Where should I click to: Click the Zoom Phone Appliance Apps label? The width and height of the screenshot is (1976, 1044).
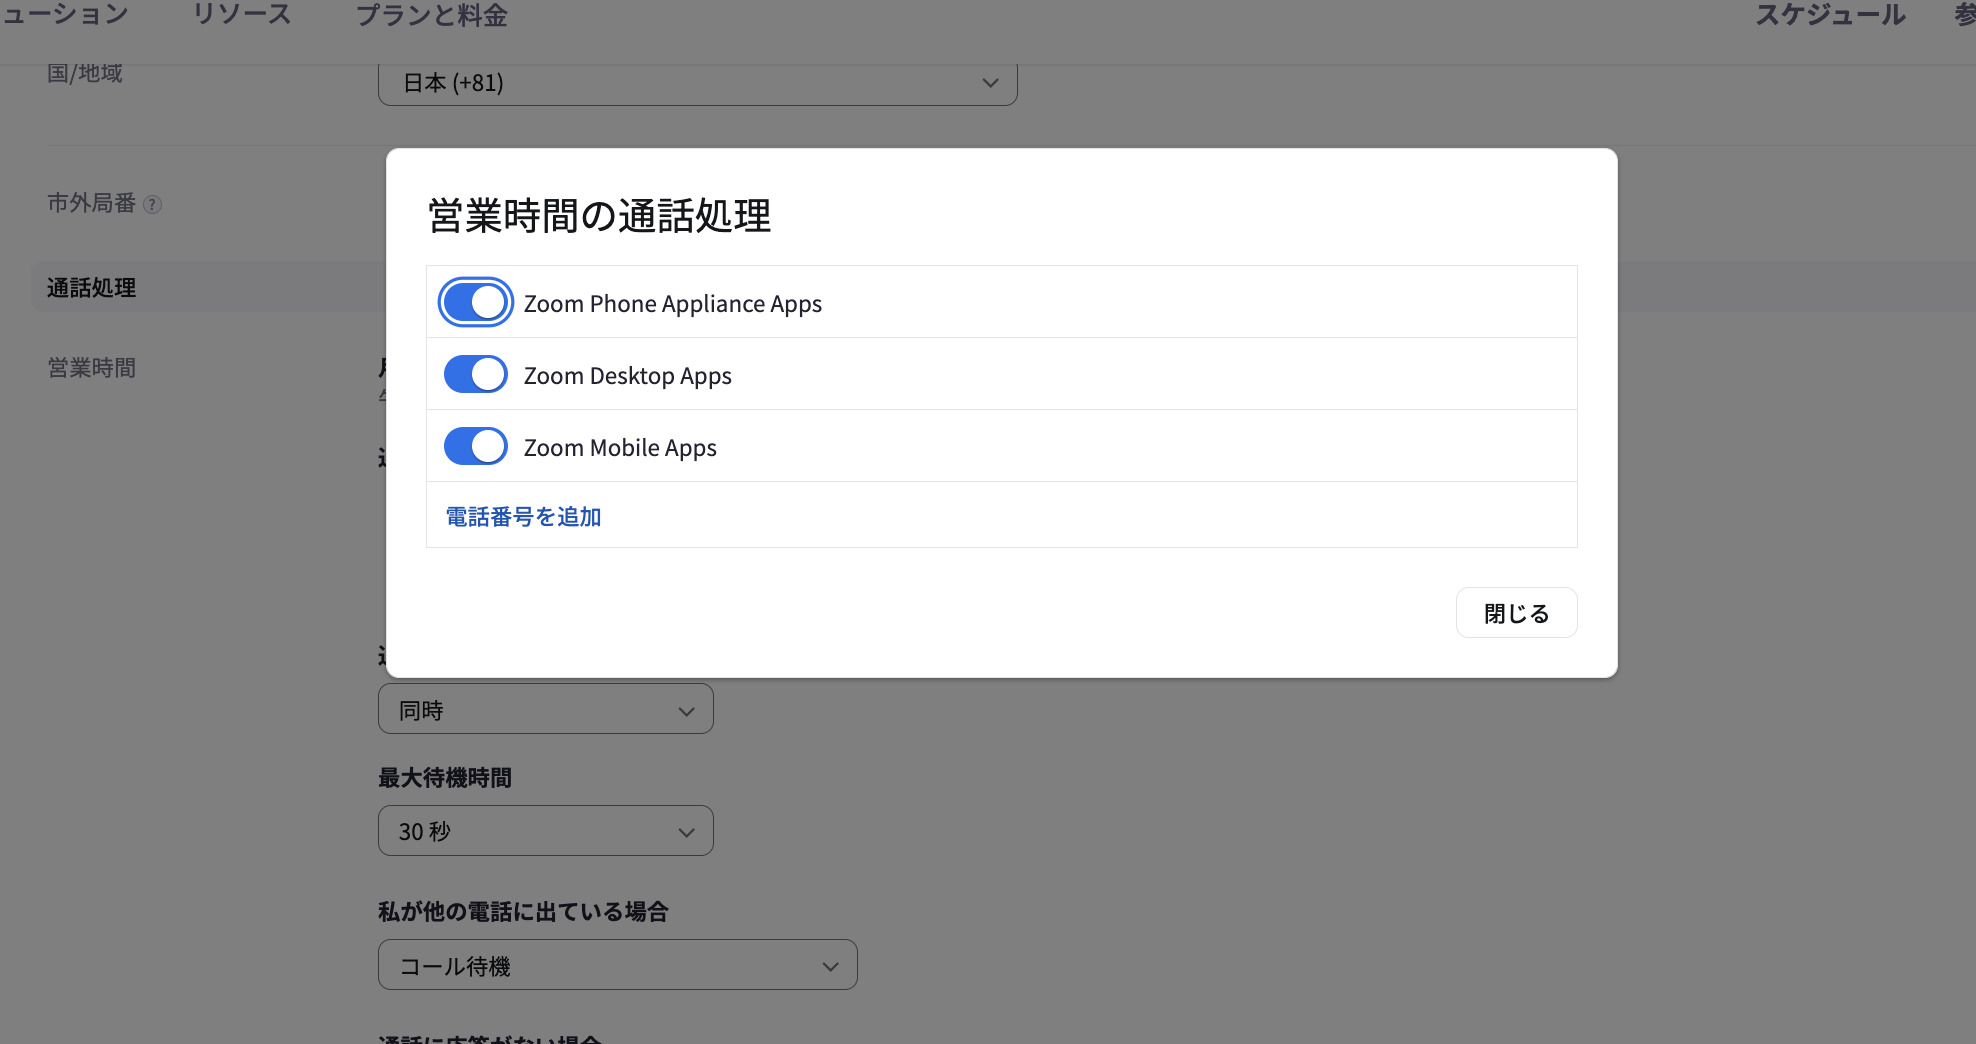click(x=672, y=304)
